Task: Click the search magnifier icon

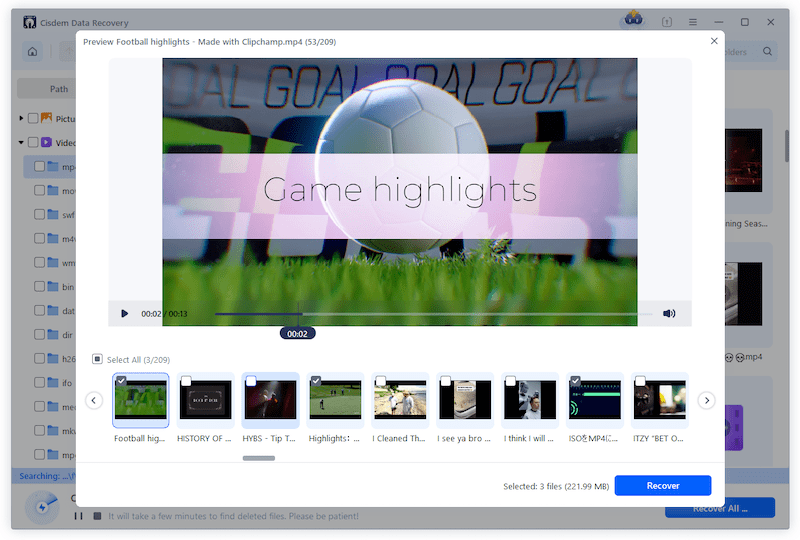Action: click(x=768, y=51)
